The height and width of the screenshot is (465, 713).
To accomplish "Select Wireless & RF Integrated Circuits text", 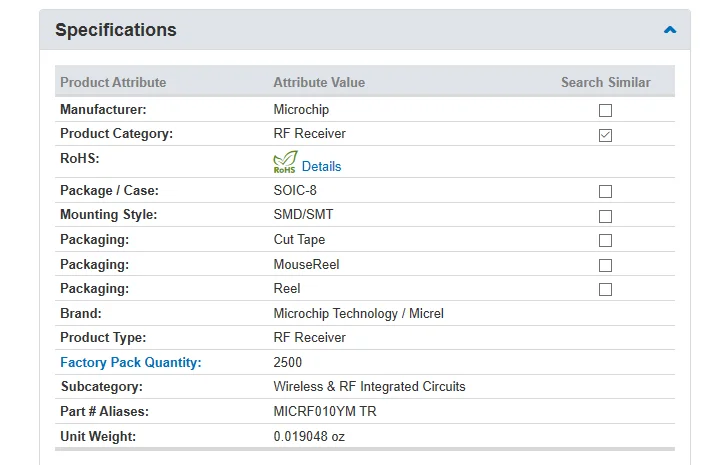I will (369, 386).
